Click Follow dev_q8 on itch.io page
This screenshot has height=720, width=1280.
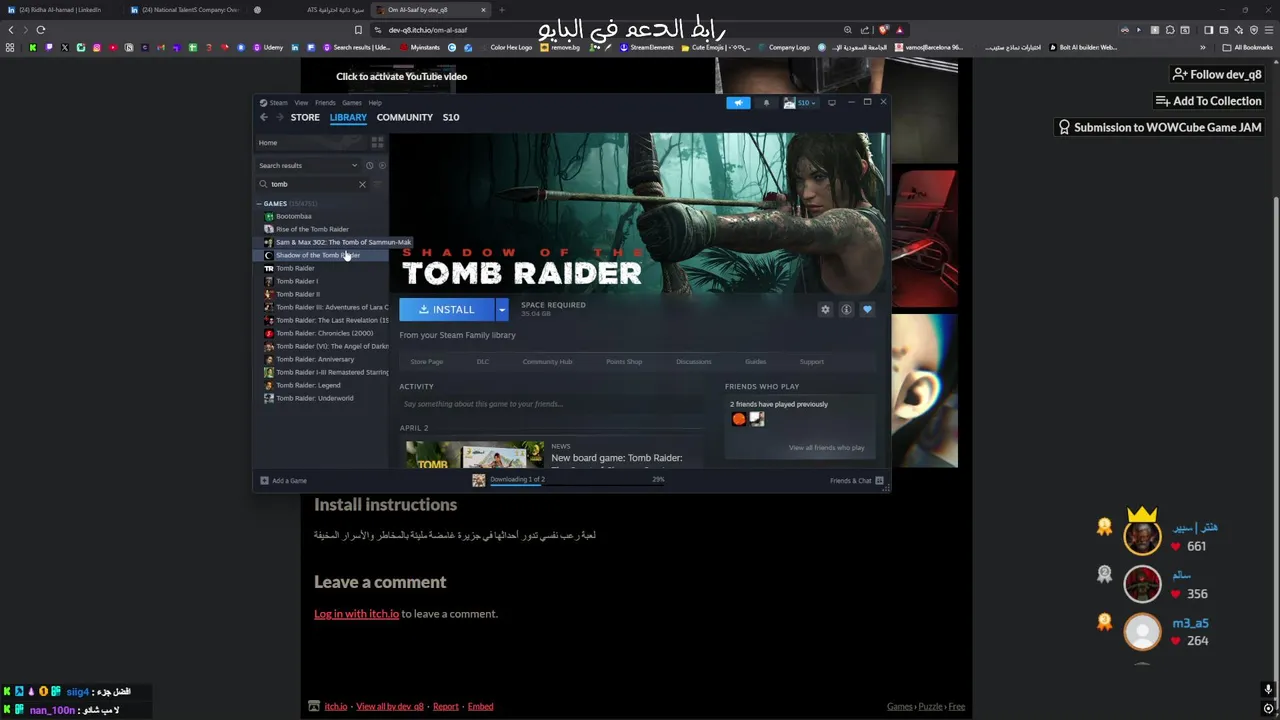tap(1217, 74)
